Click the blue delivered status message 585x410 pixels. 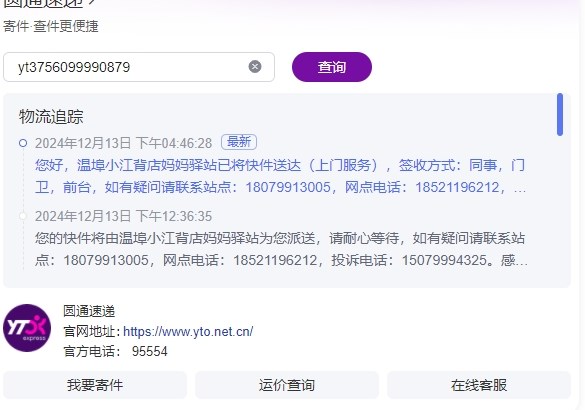coord(281,176)
